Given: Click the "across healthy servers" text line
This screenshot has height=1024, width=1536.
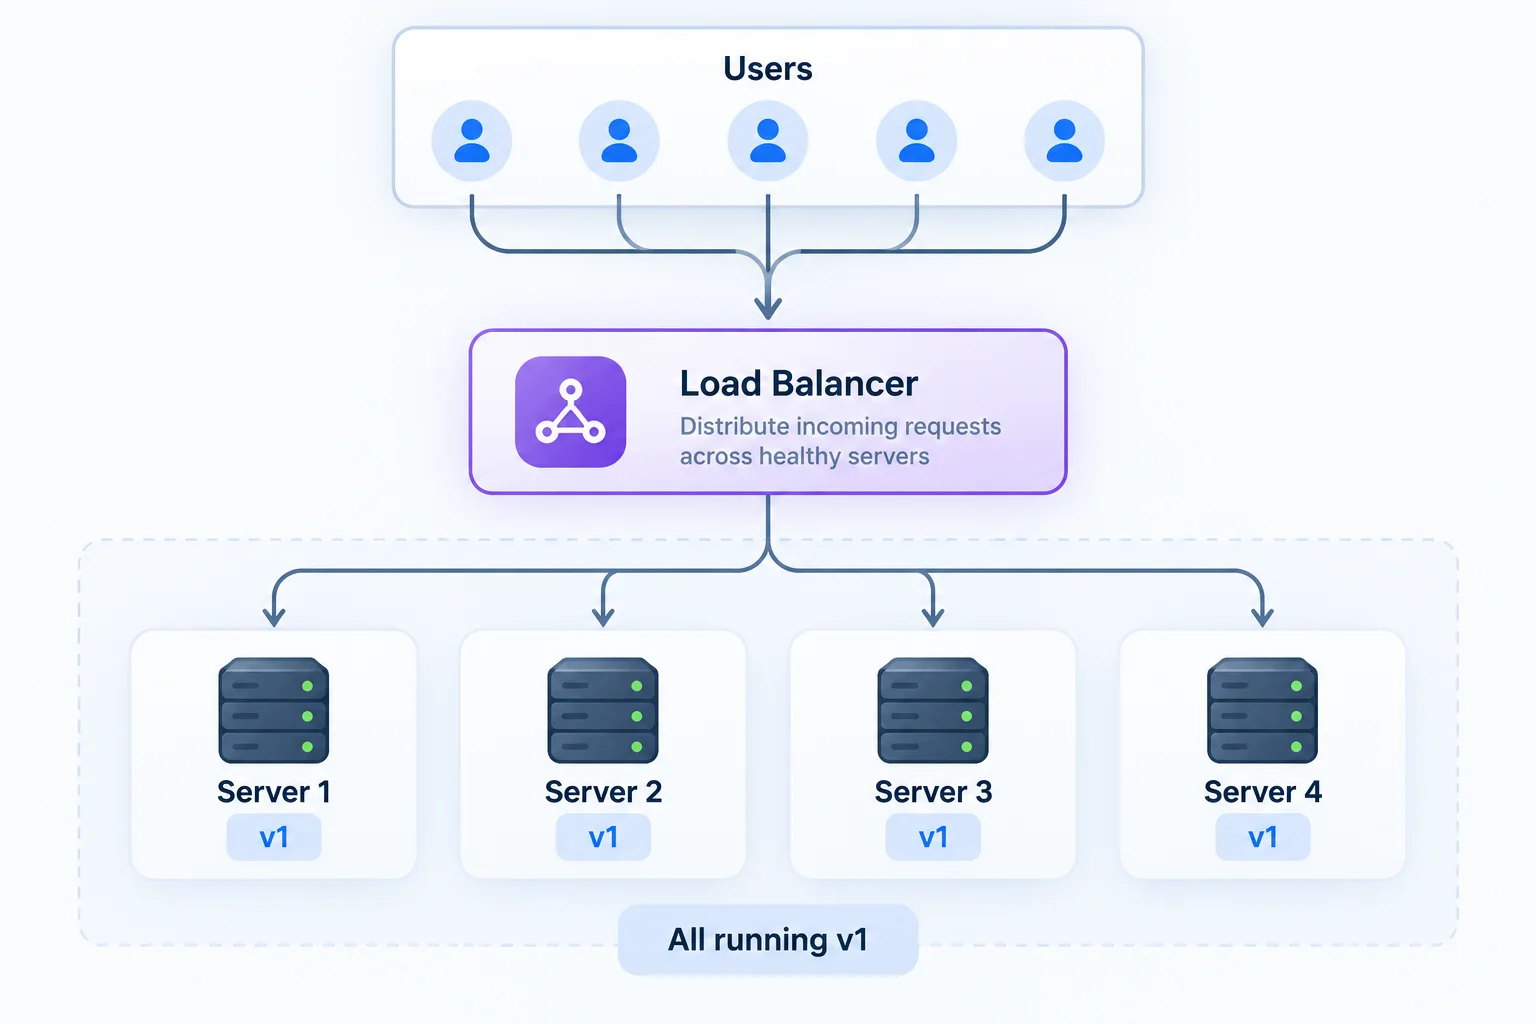Looking at the screenshot, I should click(x=805, y=456).
